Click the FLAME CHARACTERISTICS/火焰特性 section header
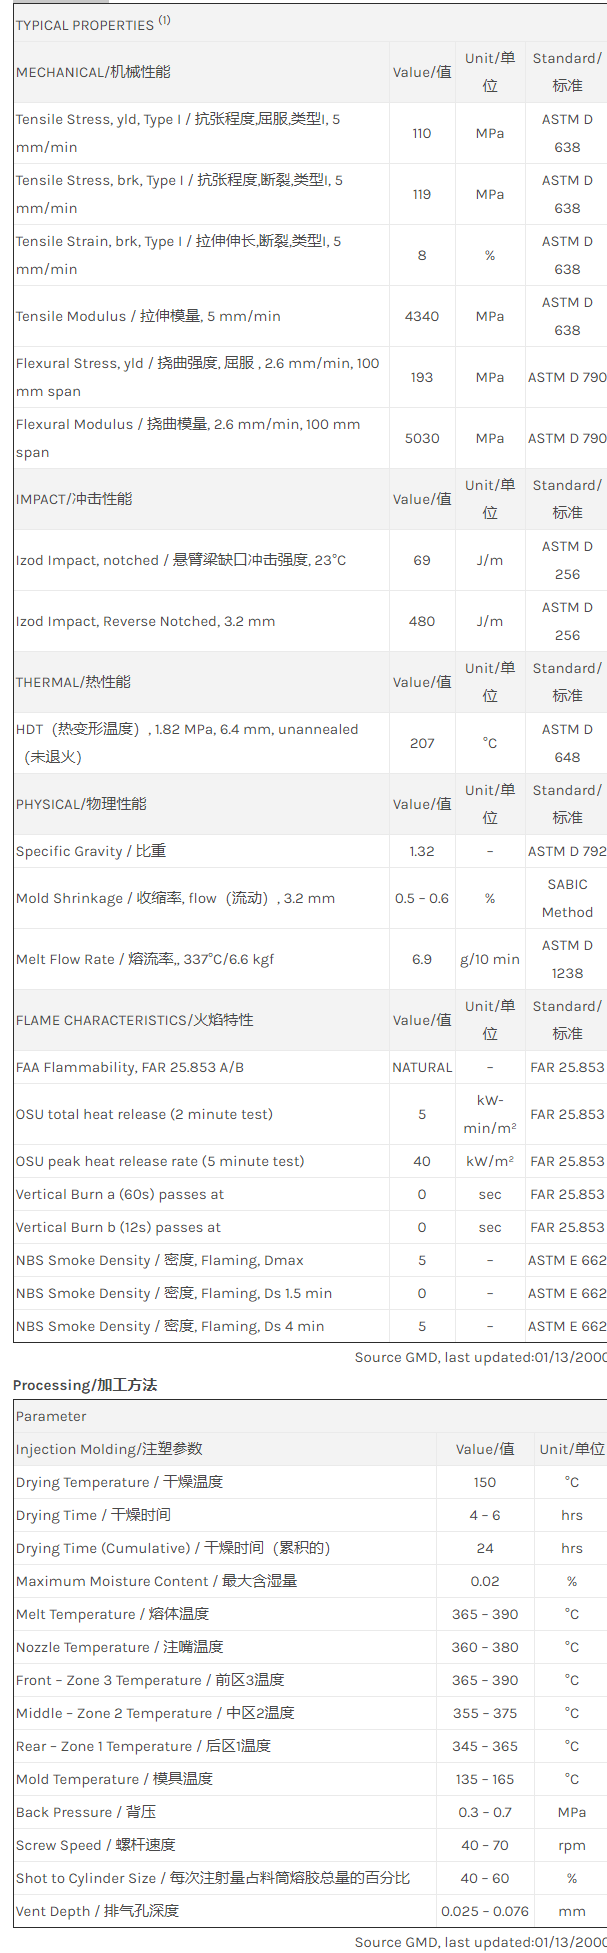The width and height of the screenshot is (607, 1953). 134,1020
